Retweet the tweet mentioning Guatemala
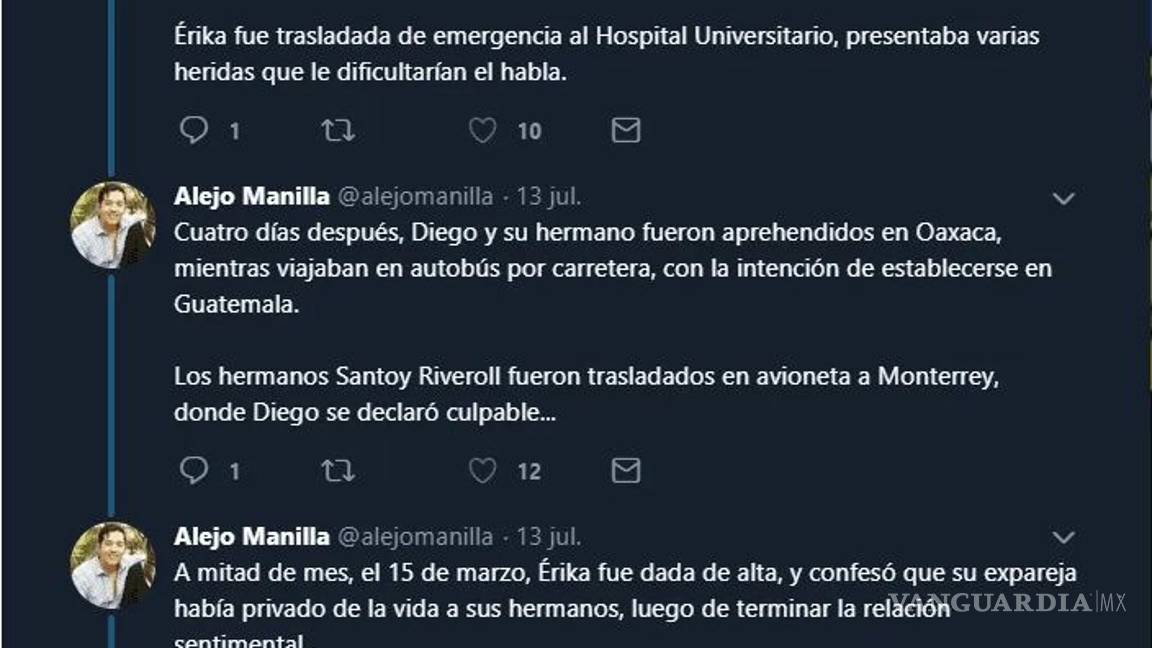The image size is (1152, 648). (x=338, y=471)
